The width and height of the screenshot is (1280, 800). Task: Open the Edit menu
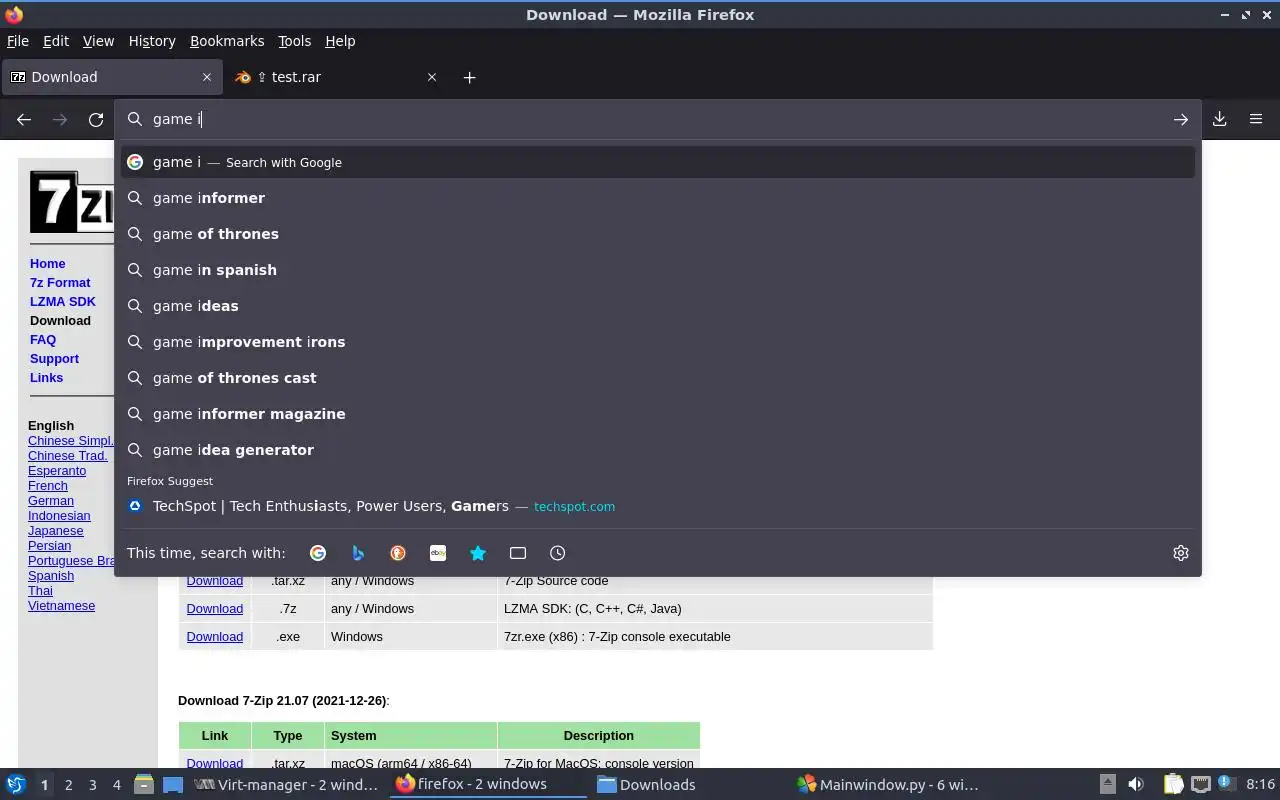(56, 41)
